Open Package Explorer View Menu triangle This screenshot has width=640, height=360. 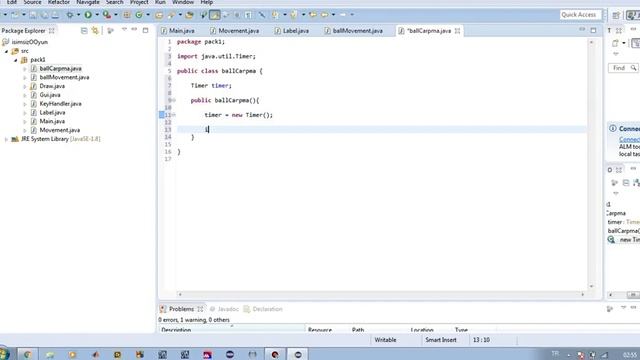pyautogui.click(x=124, y=30)
